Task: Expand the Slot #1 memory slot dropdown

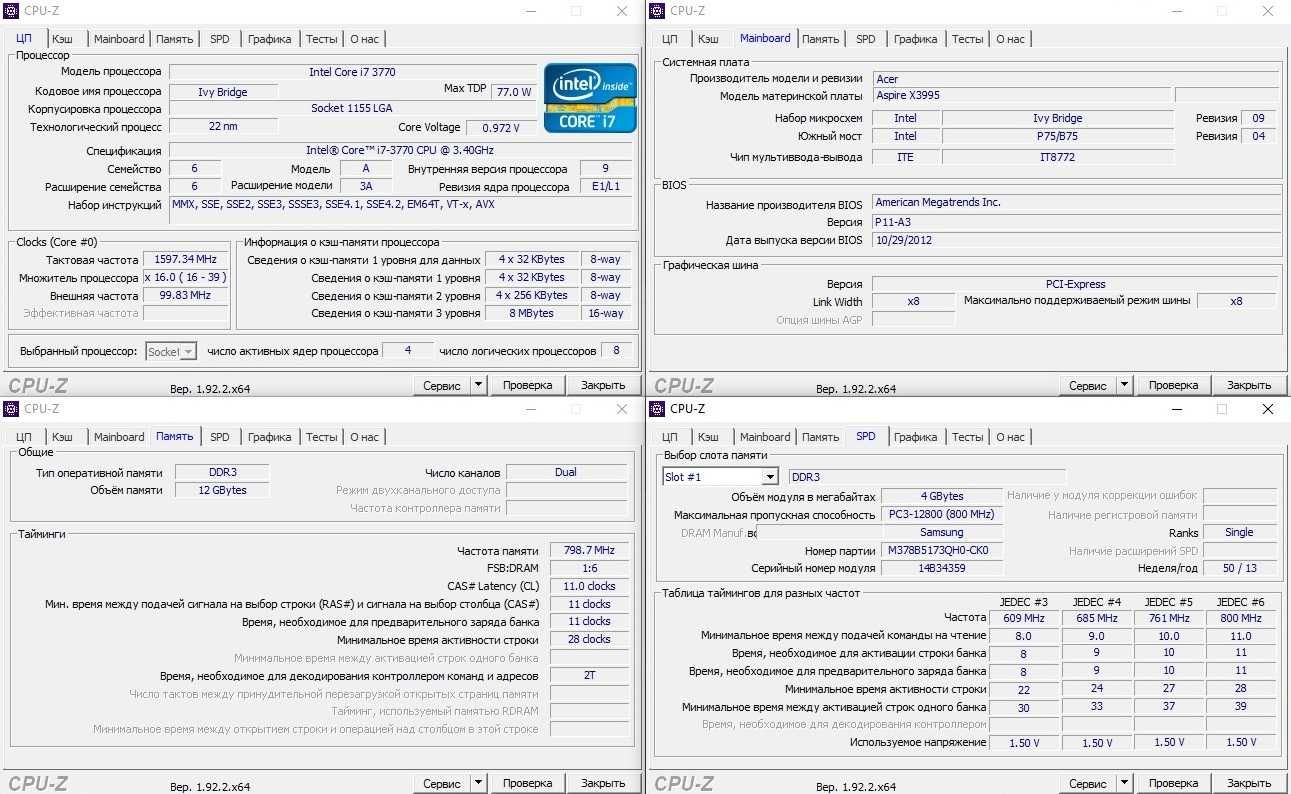Action: [769, 477]
